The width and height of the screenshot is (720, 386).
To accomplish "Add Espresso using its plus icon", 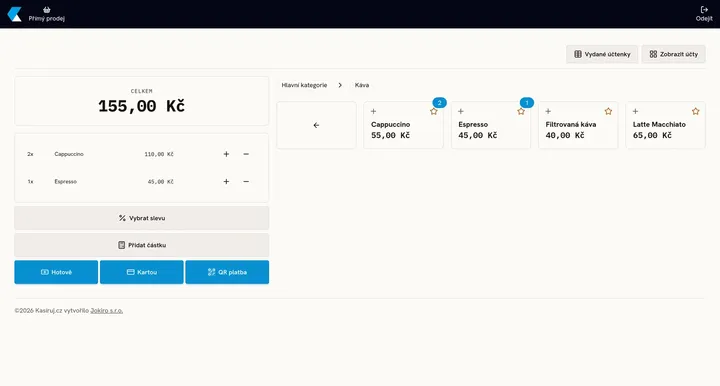I will [461, 111].
